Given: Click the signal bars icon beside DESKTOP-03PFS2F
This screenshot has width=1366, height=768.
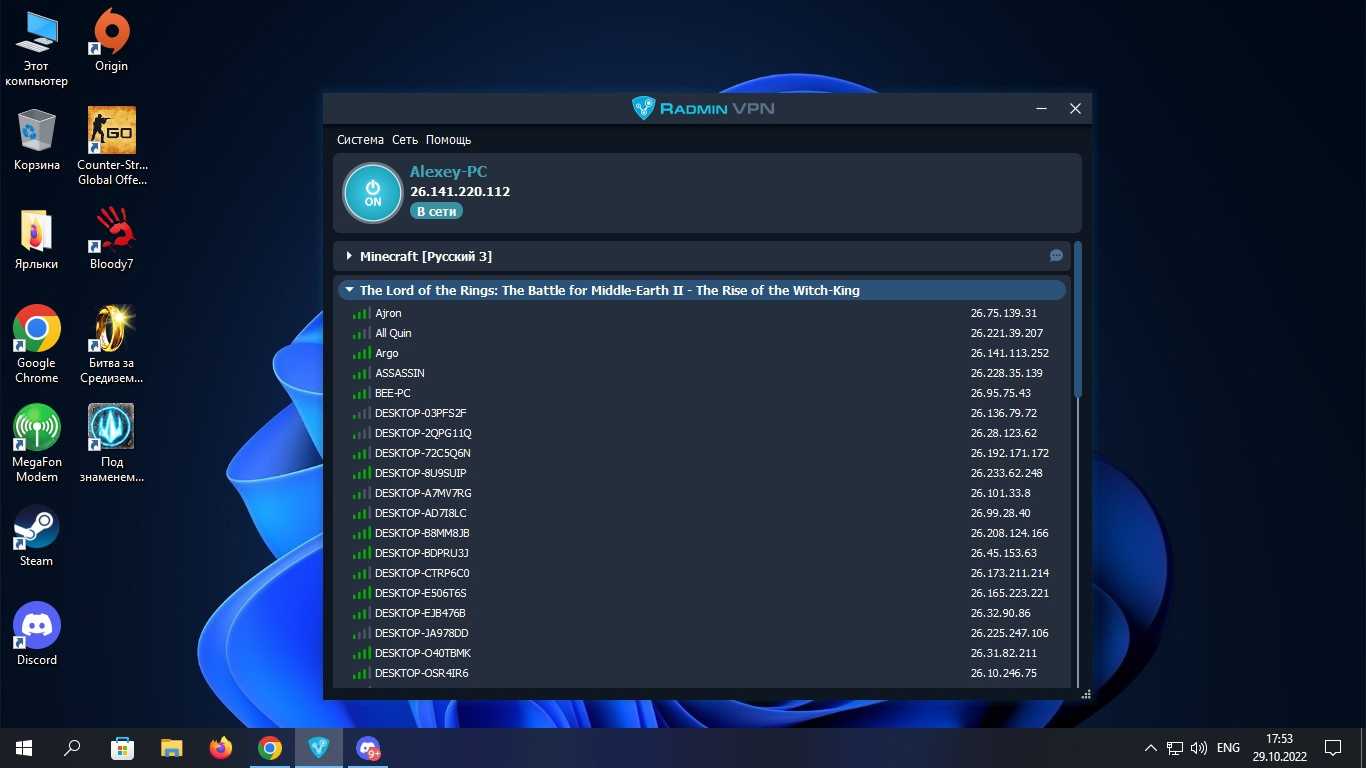Looking at the screenshot, I should point(361,413).
